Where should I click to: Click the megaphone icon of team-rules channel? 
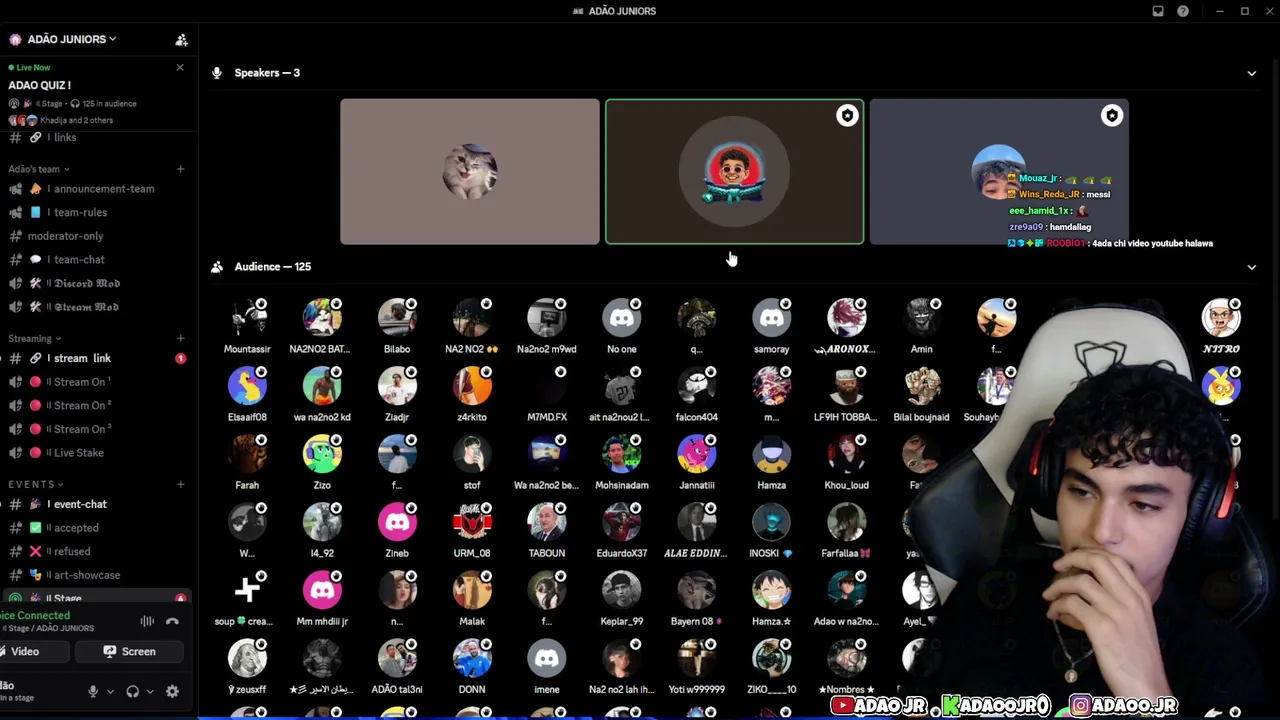point(16,212)
